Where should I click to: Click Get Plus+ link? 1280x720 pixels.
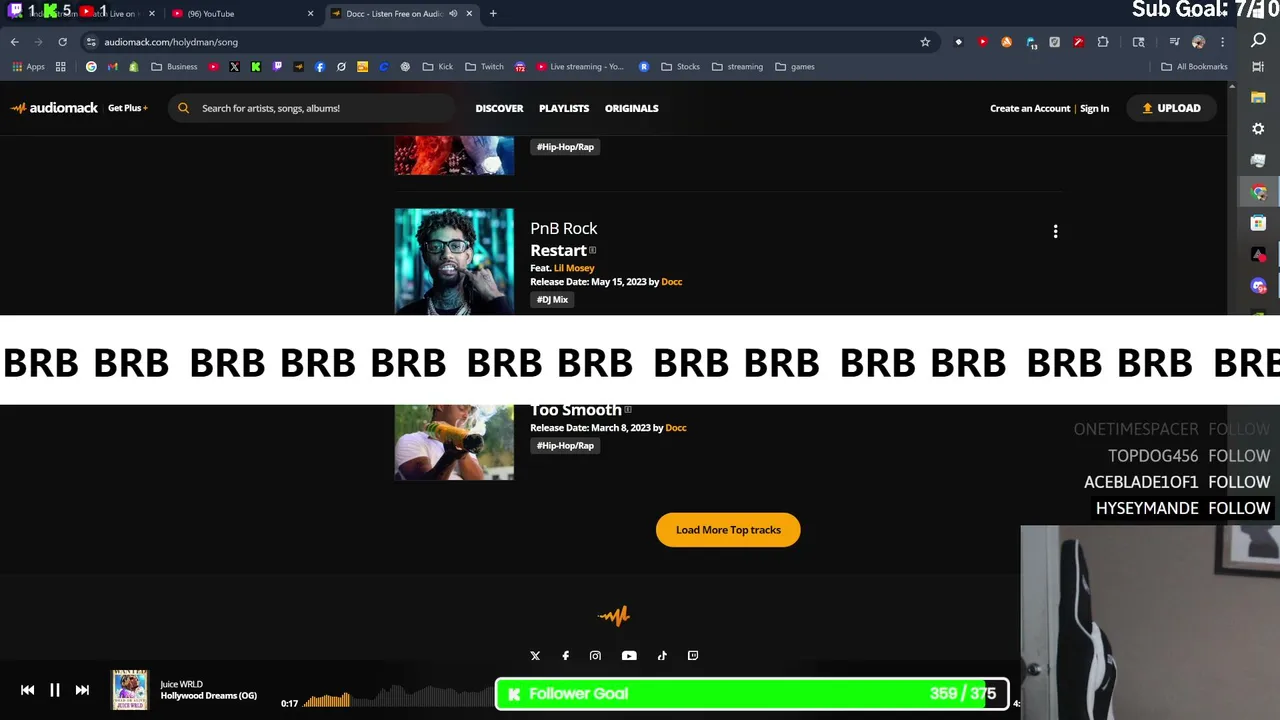click(128, 108)
